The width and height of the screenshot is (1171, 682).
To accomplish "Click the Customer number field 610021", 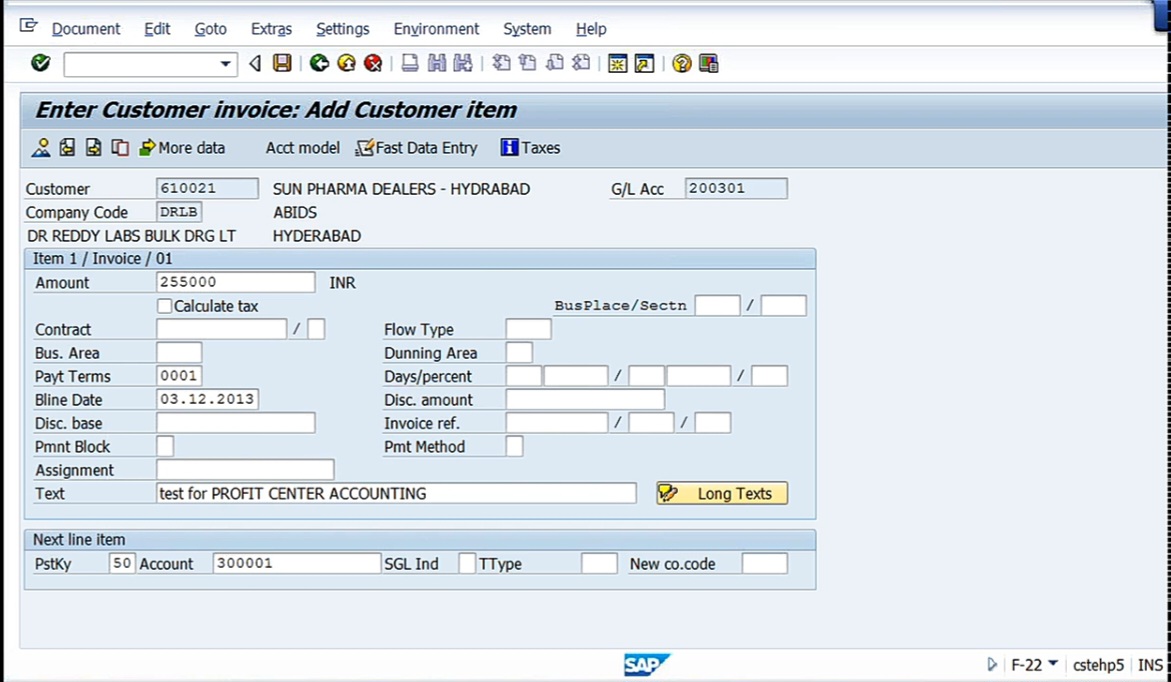I will (208, 188).
